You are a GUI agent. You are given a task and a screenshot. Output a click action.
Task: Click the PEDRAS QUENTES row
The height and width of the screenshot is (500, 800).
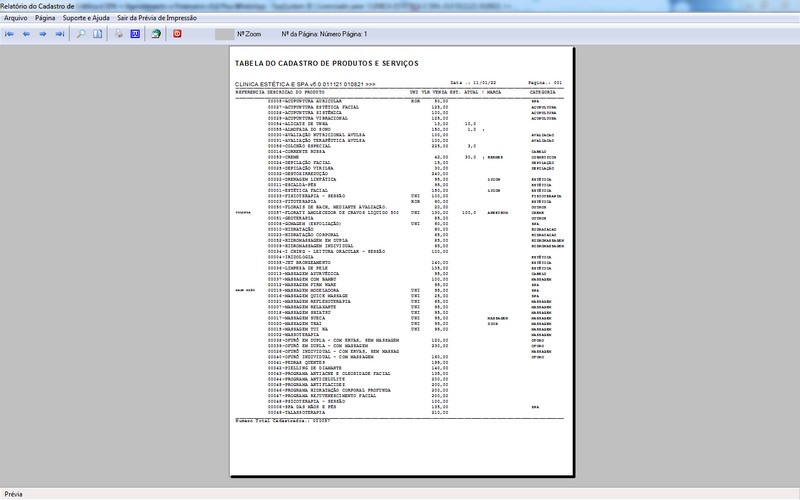[399, 363]
